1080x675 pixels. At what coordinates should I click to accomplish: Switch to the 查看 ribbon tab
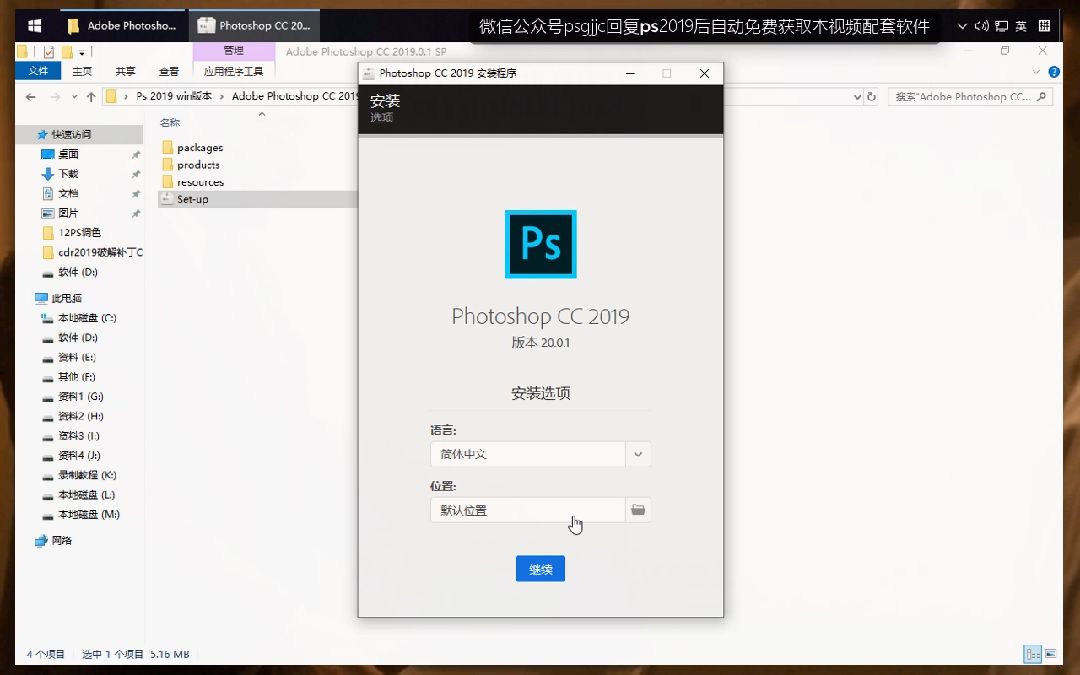[x=168, y=71]
